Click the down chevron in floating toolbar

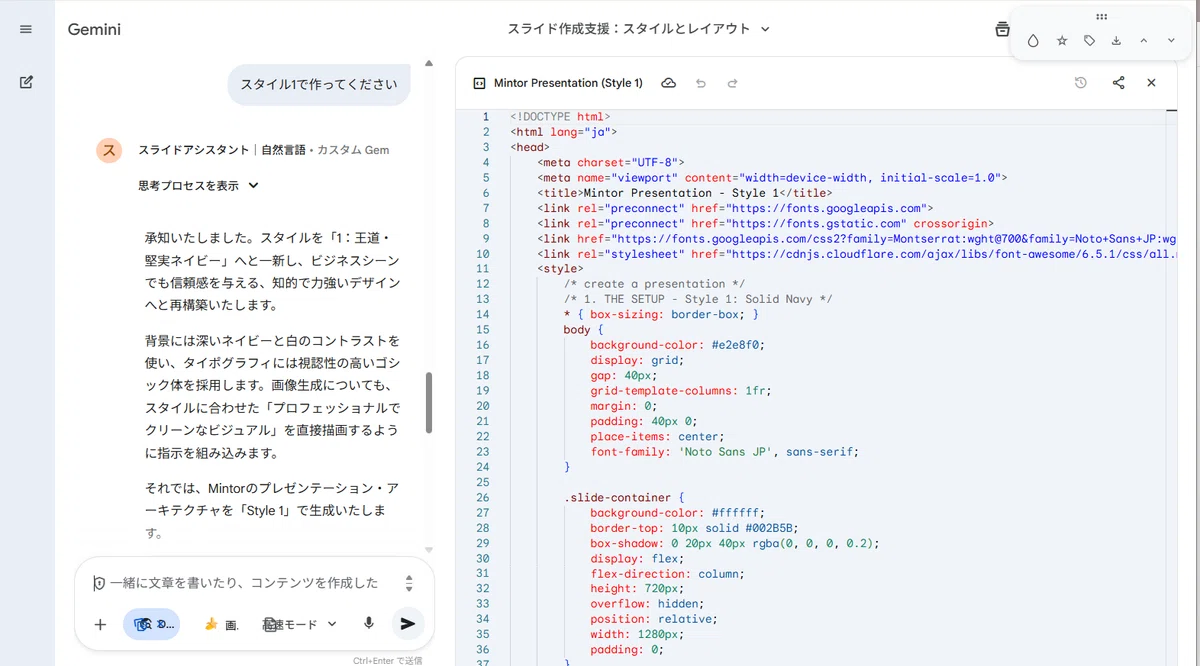1171,41
